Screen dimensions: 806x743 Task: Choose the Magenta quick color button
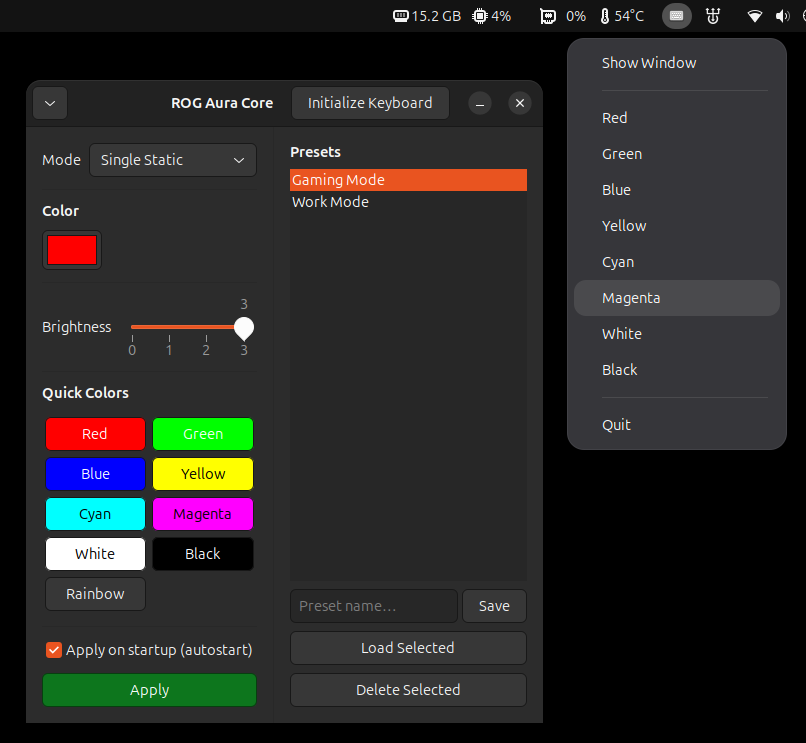tap(203, 514)
